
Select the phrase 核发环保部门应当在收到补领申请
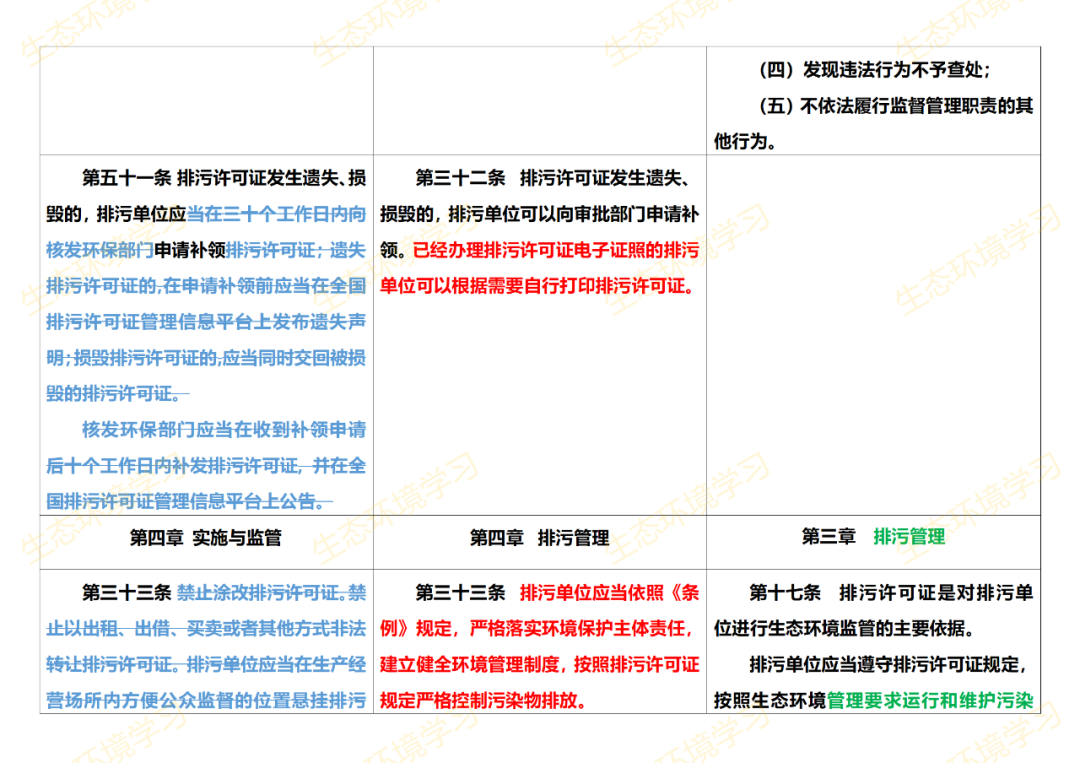coord(225,432)
